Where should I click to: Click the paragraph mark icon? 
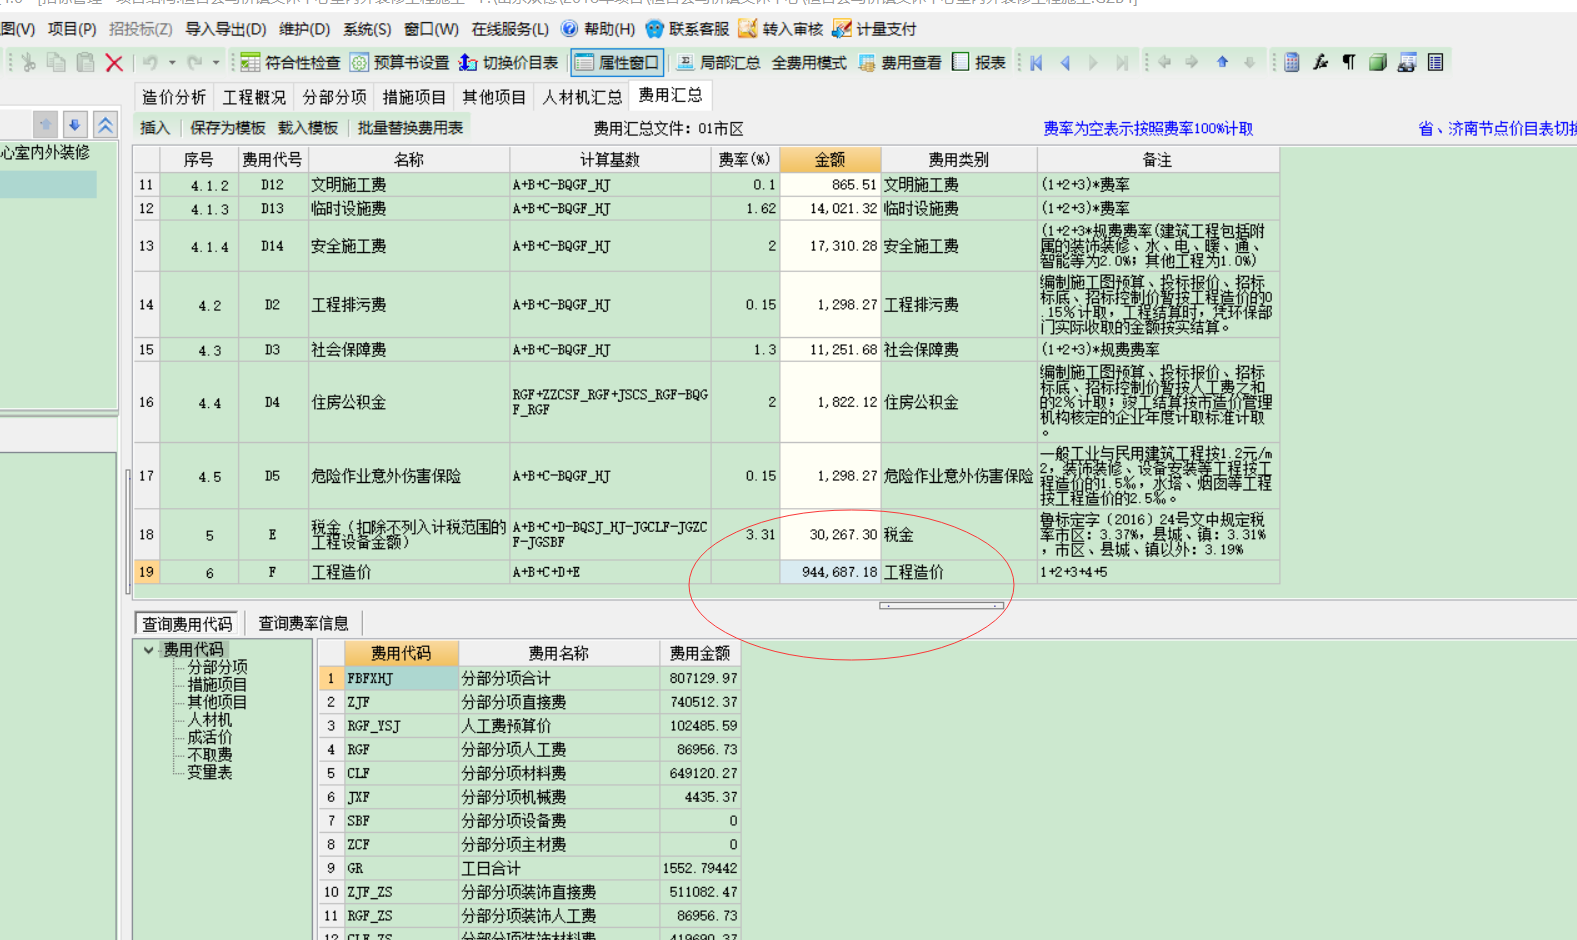coord(1349,62)
